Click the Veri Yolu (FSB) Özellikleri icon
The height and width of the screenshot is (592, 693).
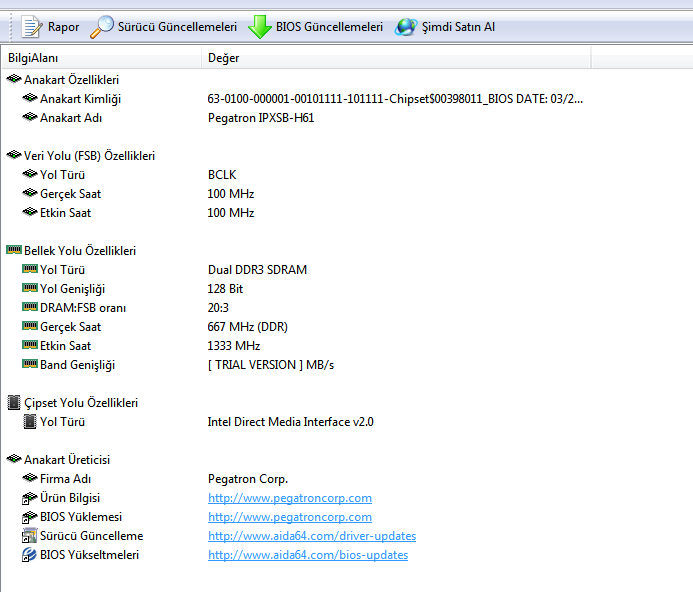coord(14,155)
